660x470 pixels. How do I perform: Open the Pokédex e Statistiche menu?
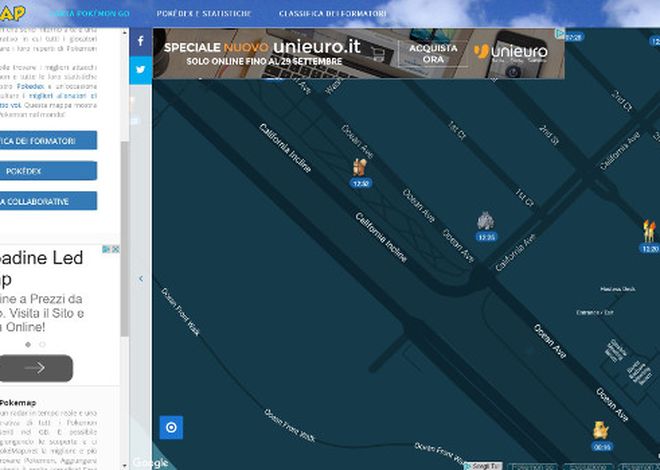pyautogui.click(x=204, y=13)
